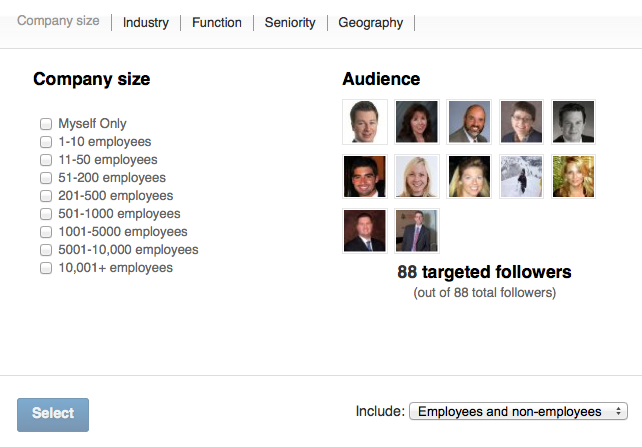Go to the Seniority tab
Screen dimensions: 642x447
click(290, 22)
